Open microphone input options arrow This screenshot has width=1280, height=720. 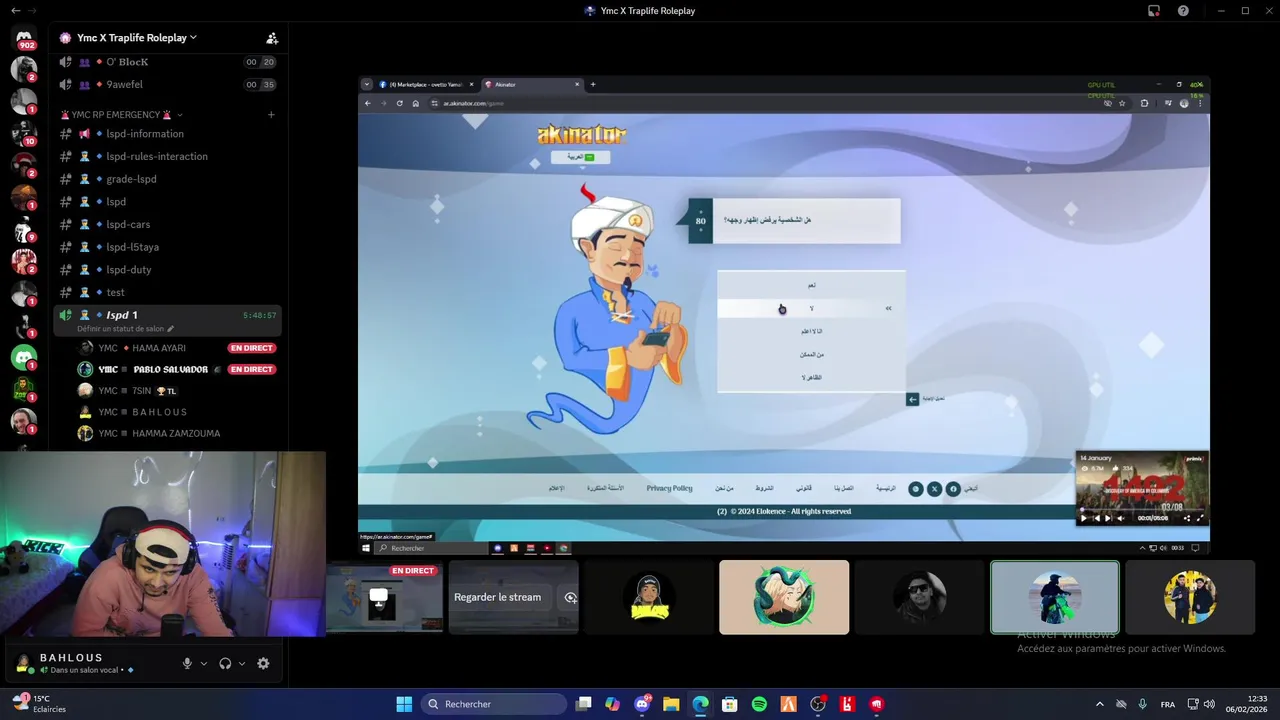coord(204,663)
